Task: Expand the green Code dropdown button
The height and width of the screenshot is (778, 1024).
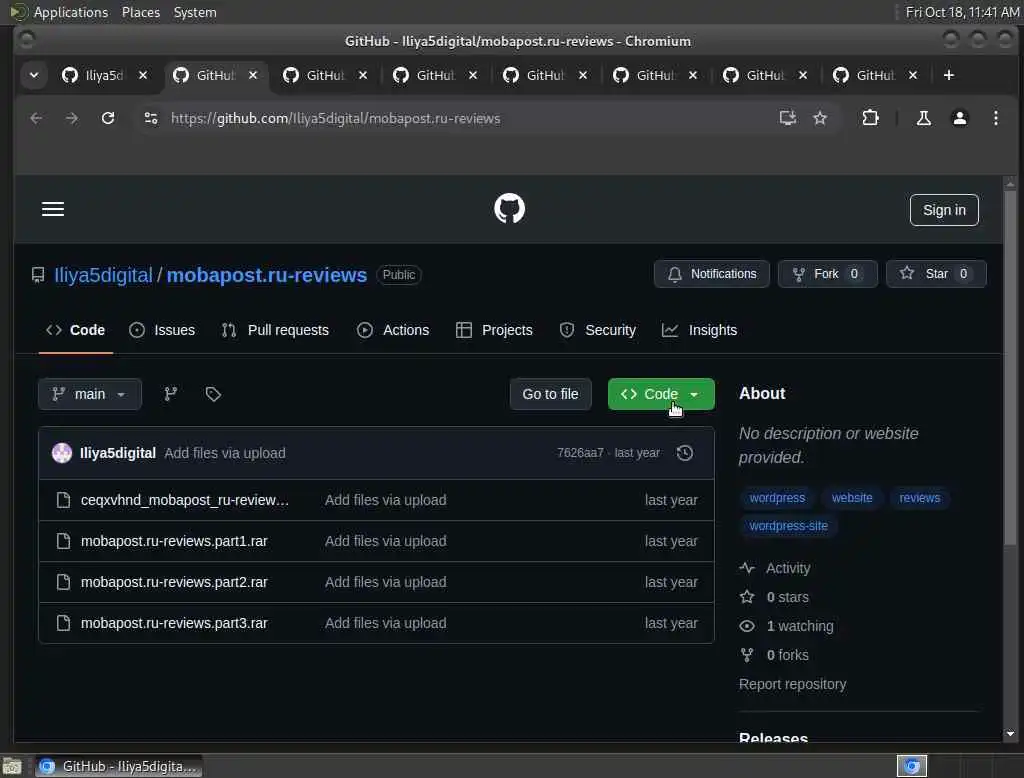Action: point(661,394)
